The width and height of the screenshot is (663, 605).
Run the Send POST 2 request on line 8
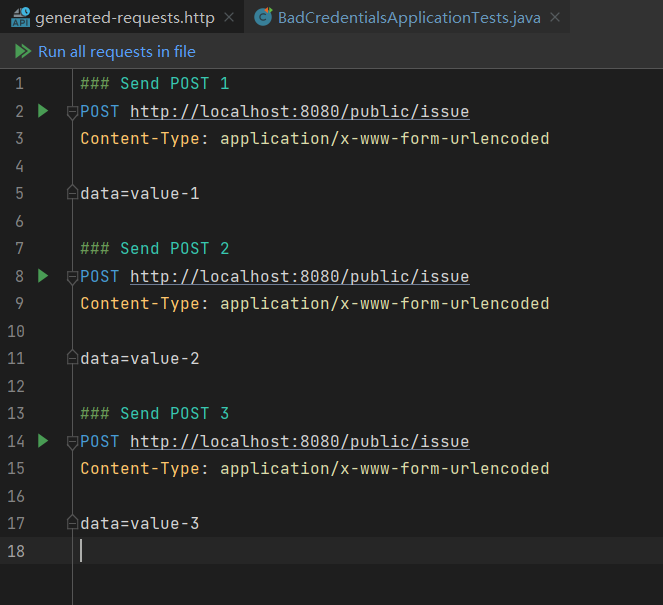click(43, 276)
